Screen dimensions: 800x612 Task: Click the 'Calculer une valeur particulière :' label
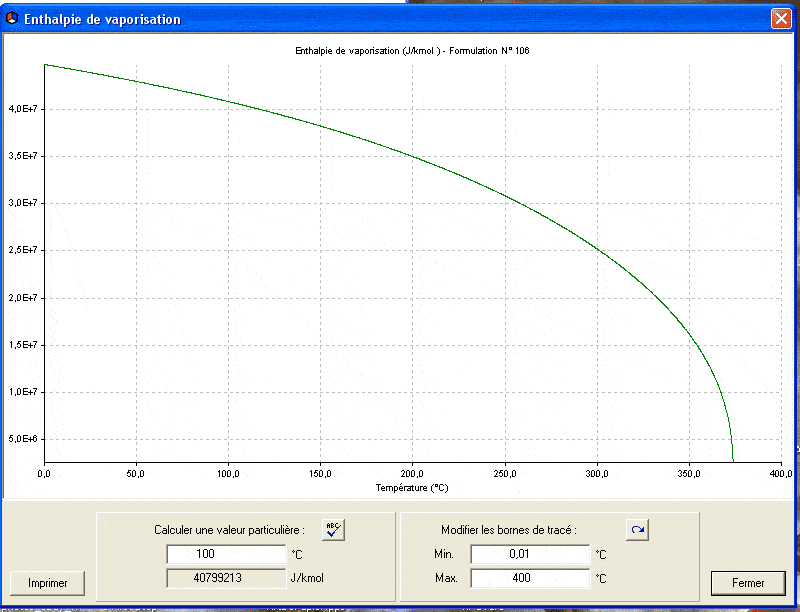[229, 530]
